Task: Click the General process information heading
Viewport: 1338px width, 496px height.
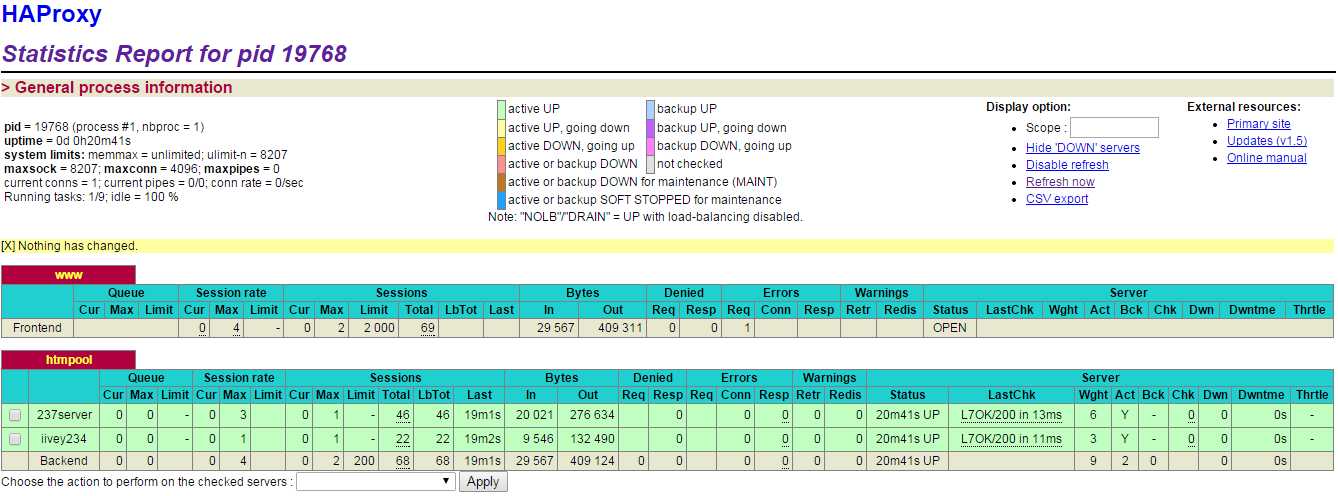Action: (117, 87)
